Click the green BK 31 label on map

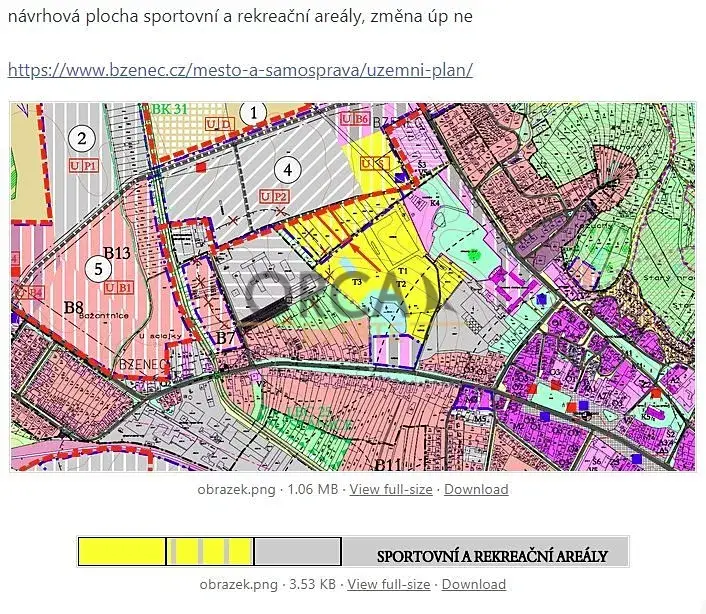click(x=172, y=108)
